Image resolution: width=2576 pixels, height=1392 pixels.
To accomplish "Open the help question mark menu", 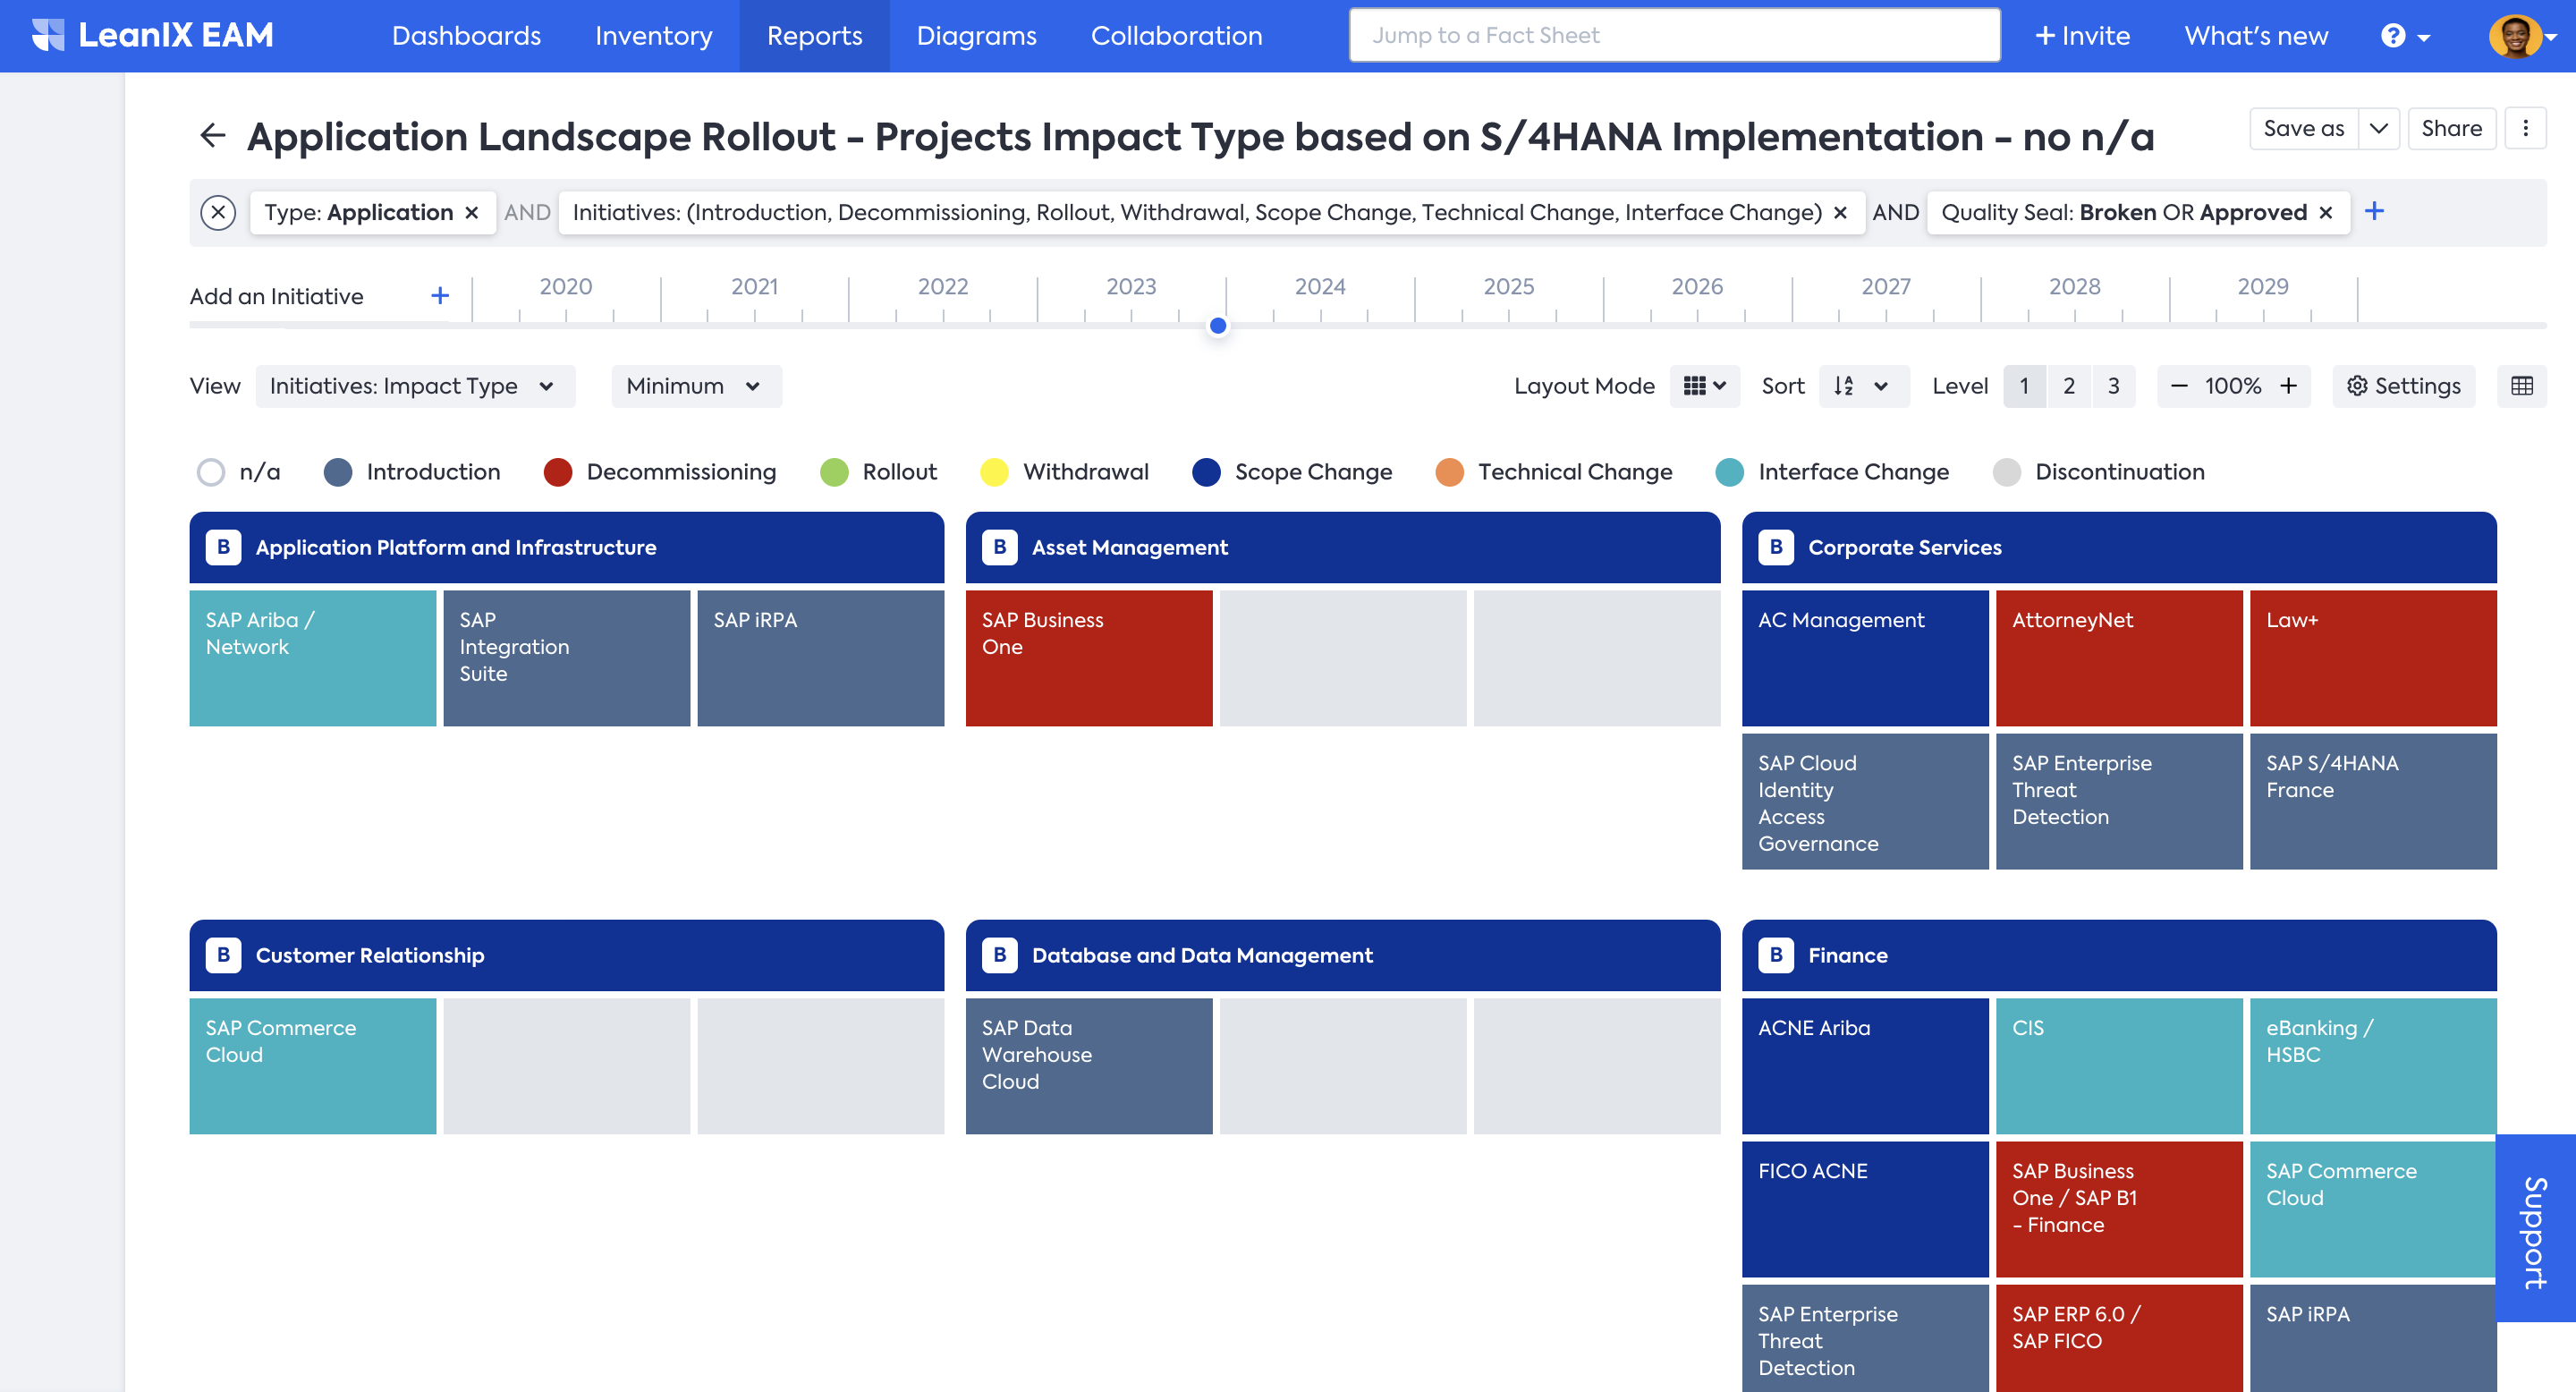I will 2404,36.
